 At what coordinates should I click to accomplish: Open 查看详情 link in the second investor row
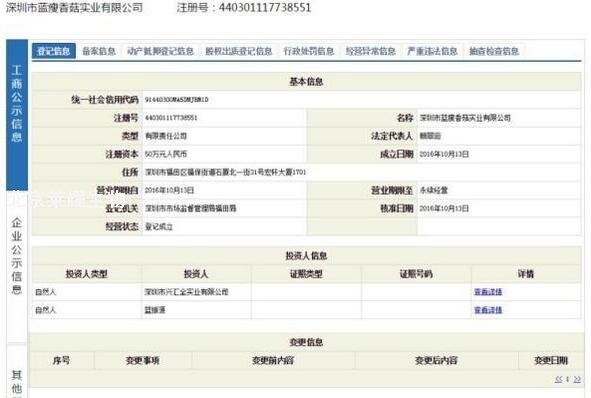pyautogui.click(x=488, y=310)
